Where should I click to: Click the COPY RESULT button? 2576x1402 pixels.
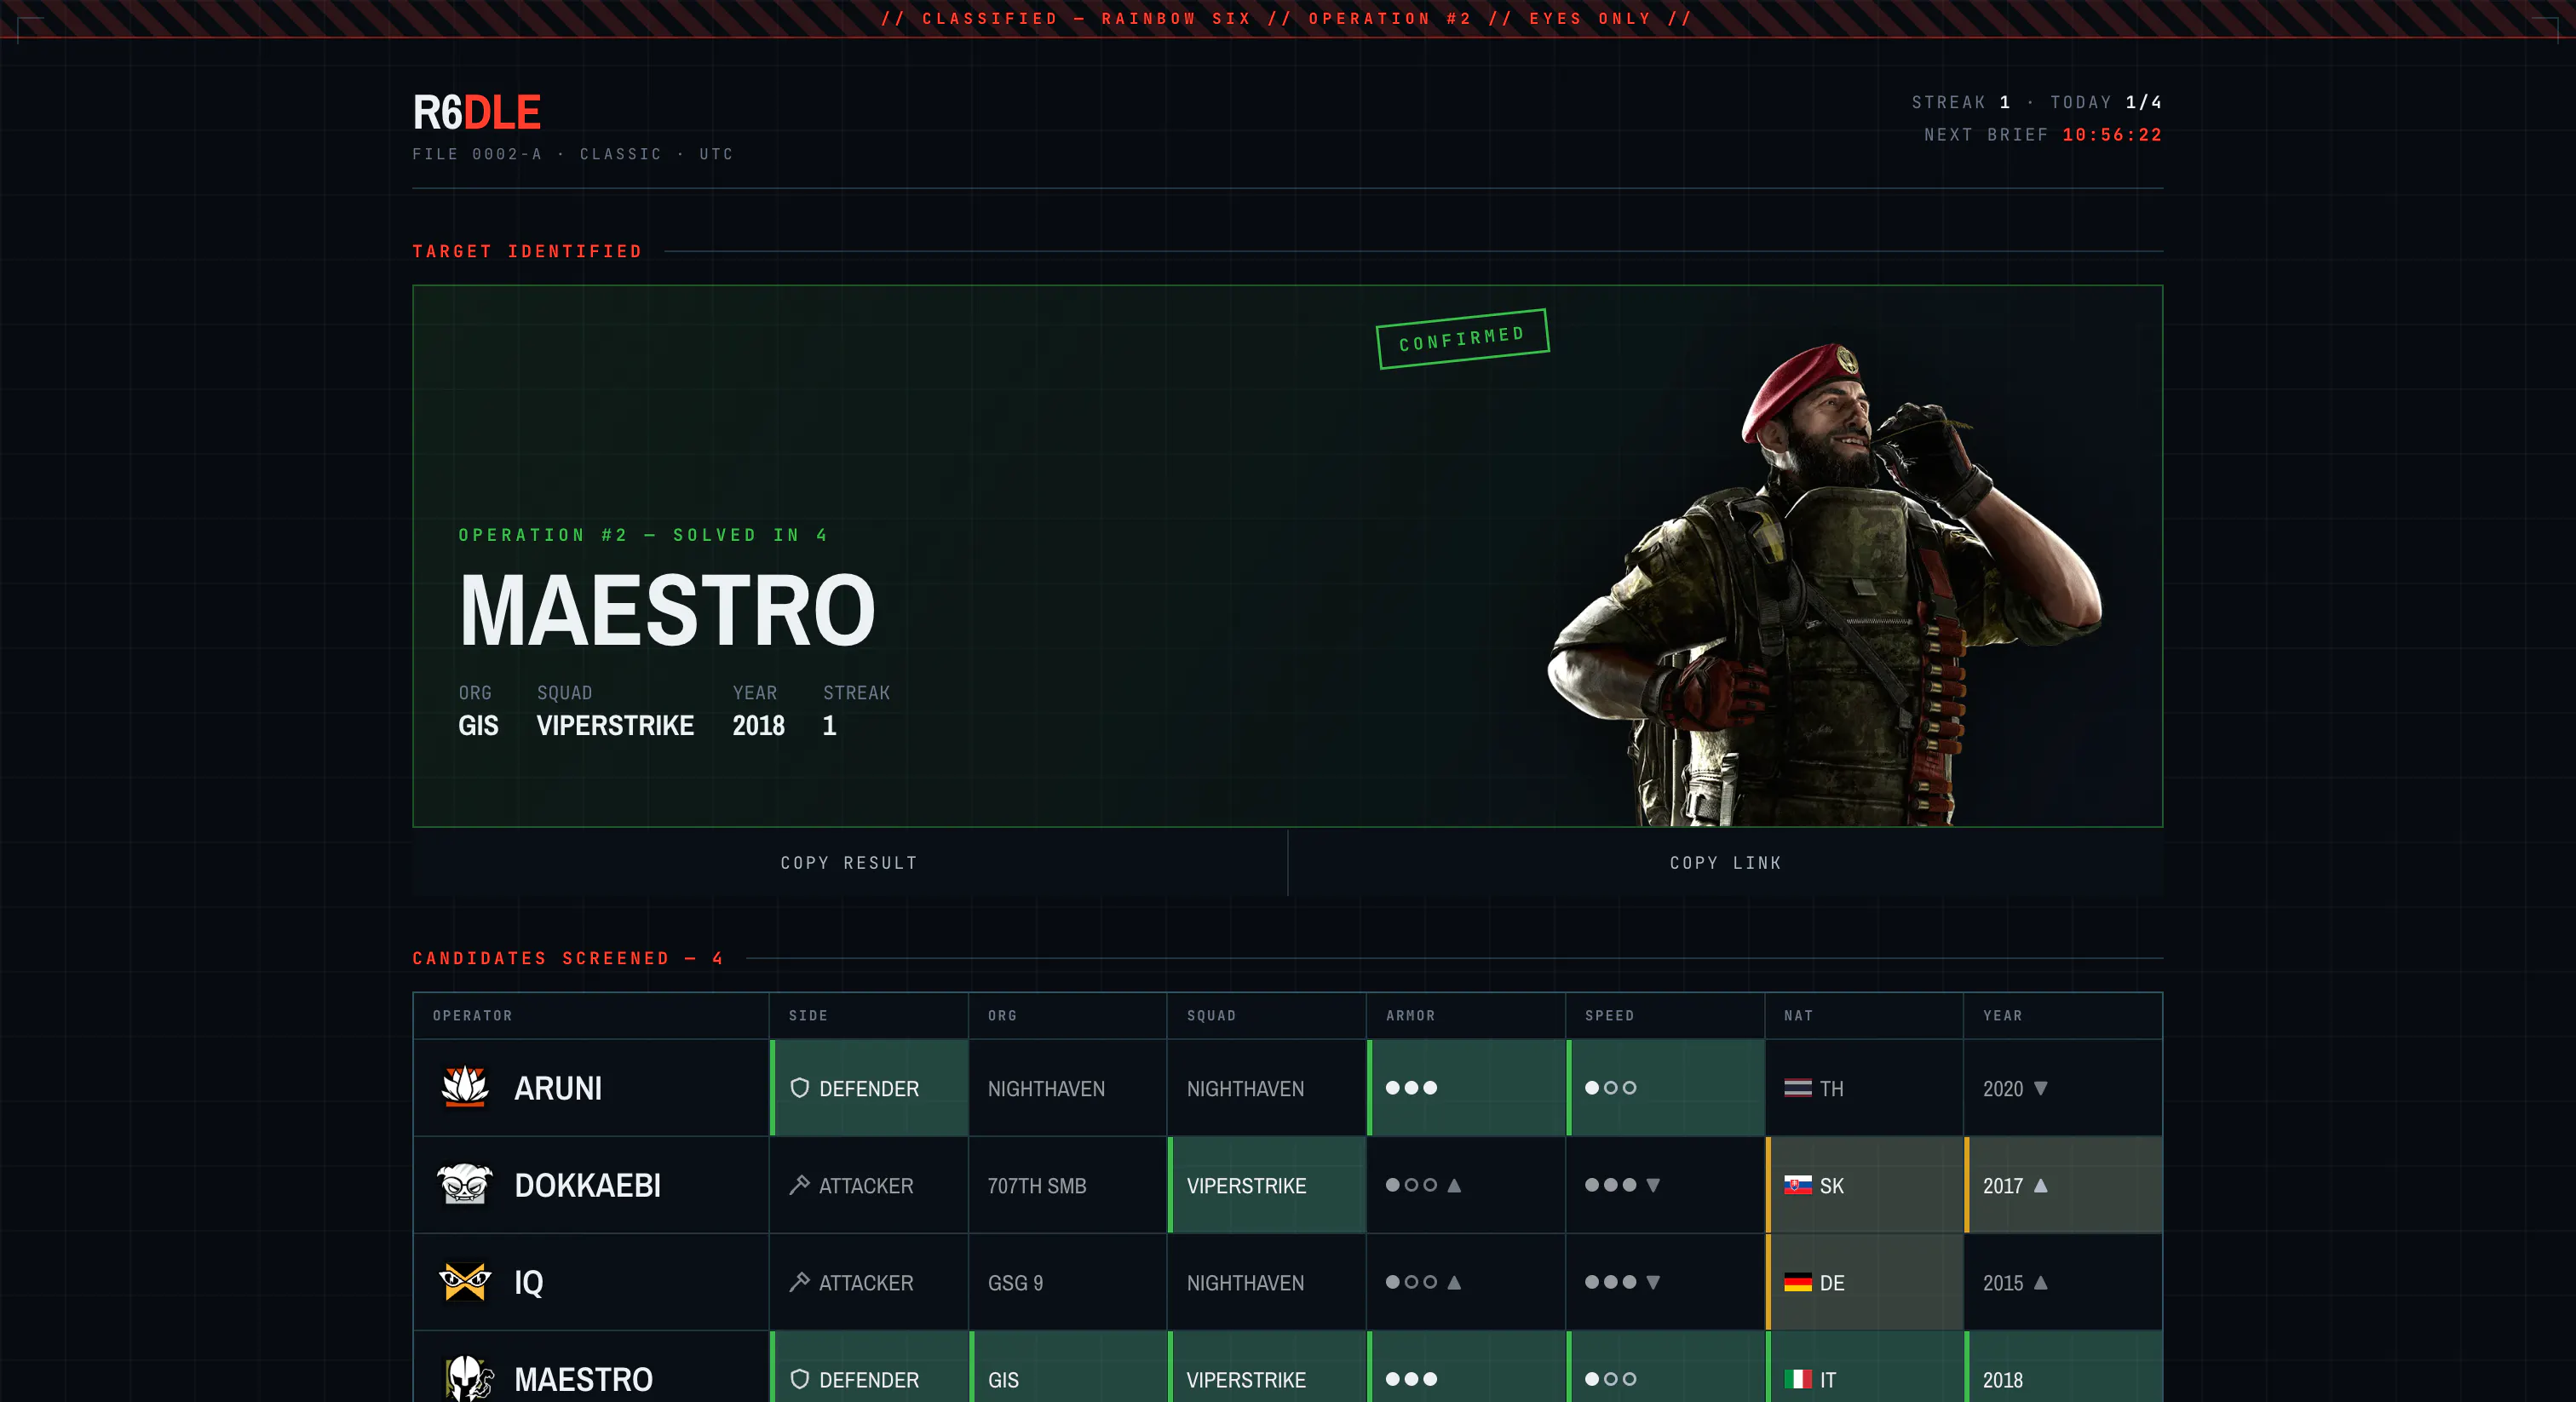(x=849, y=862)
